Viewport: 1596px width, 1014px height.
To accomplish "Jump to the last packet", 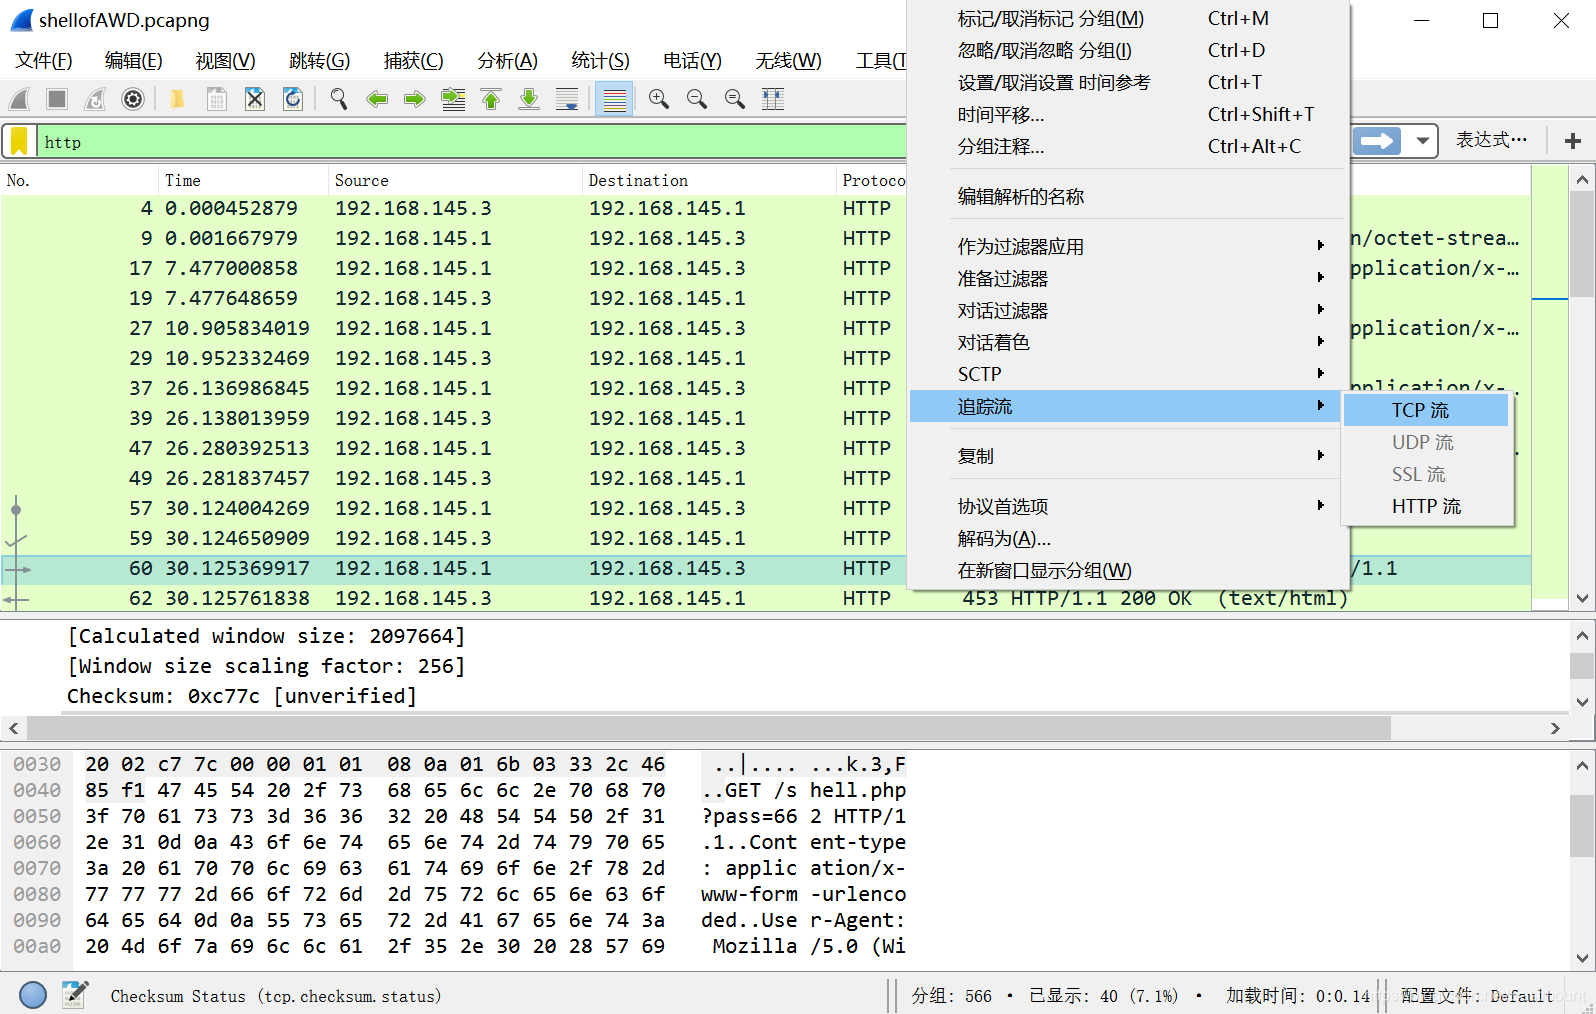I will coord(529,99).
